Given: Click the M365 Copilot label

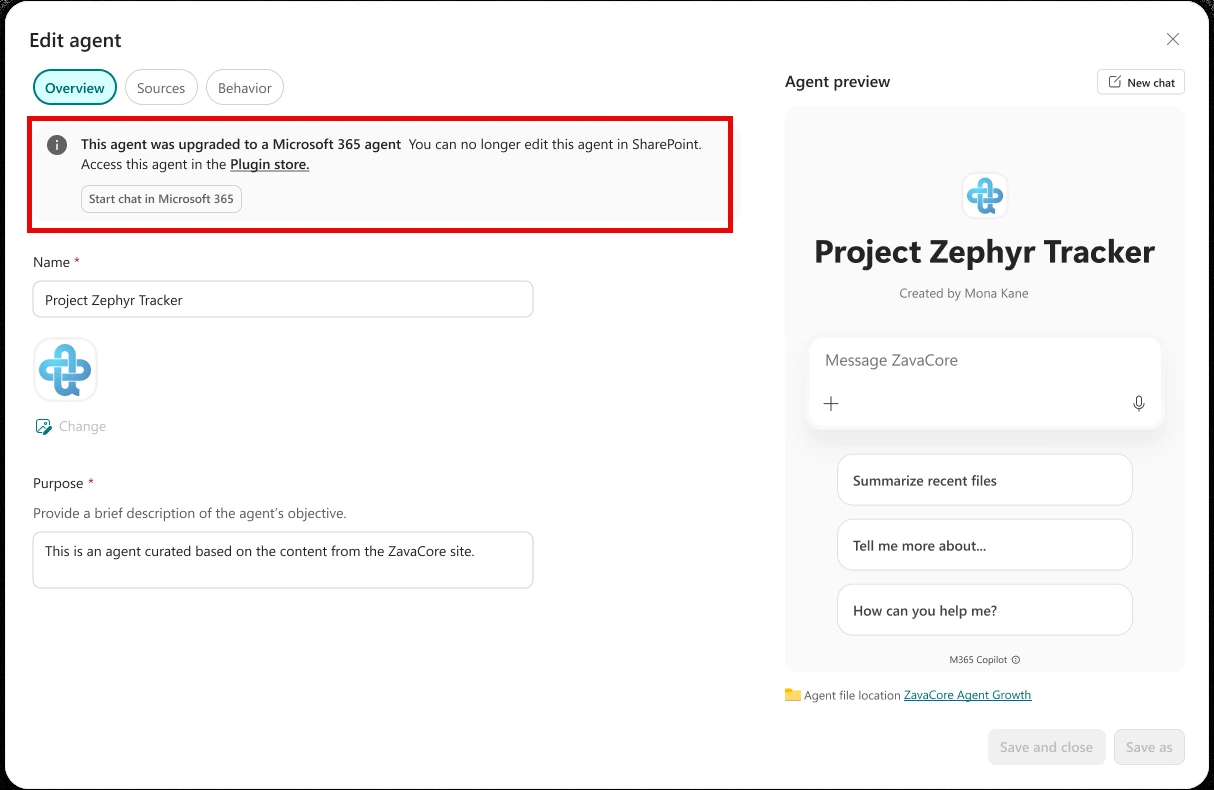Looking at the screenshot, I should (x=978, y=660).
